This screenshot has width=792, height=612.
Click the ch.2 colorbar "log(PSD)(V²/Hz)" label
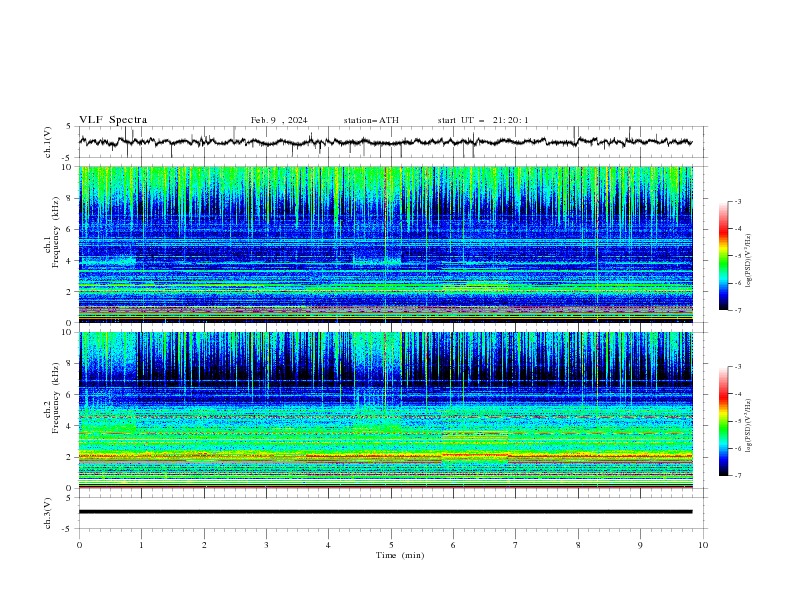748,426
